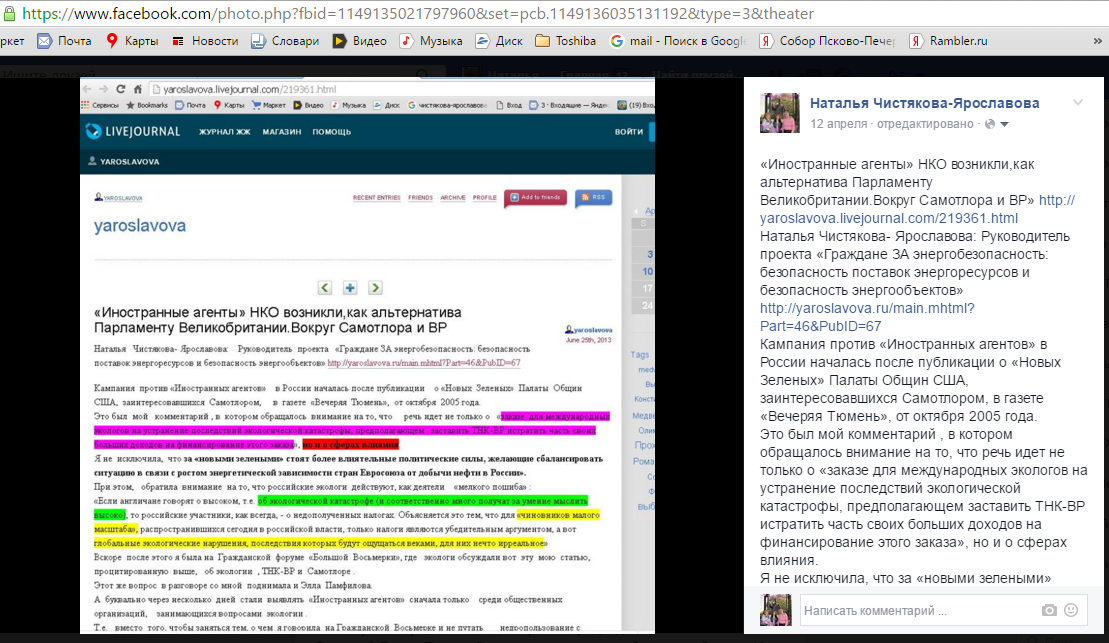Open Наталья Чистякова-Ярославова profile name link
Viewport: 1109px width, 643px height.
click(924, 103)
